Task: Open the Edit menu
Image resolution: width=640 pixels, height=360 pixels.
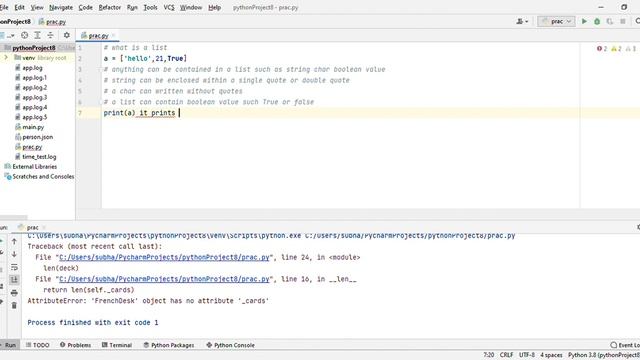Action: pos(19,7)
